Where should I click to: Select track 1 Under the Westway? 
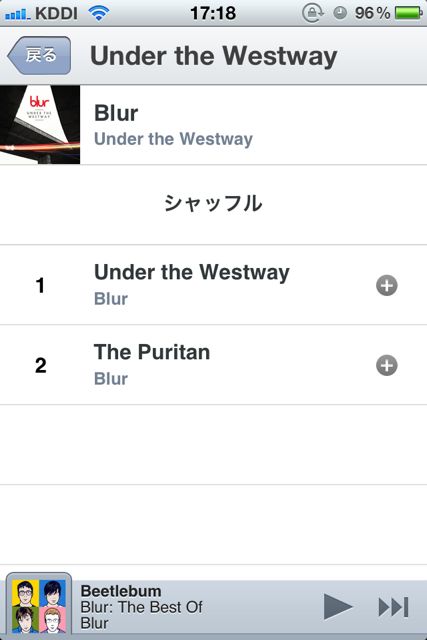click(x=214, y=285)
